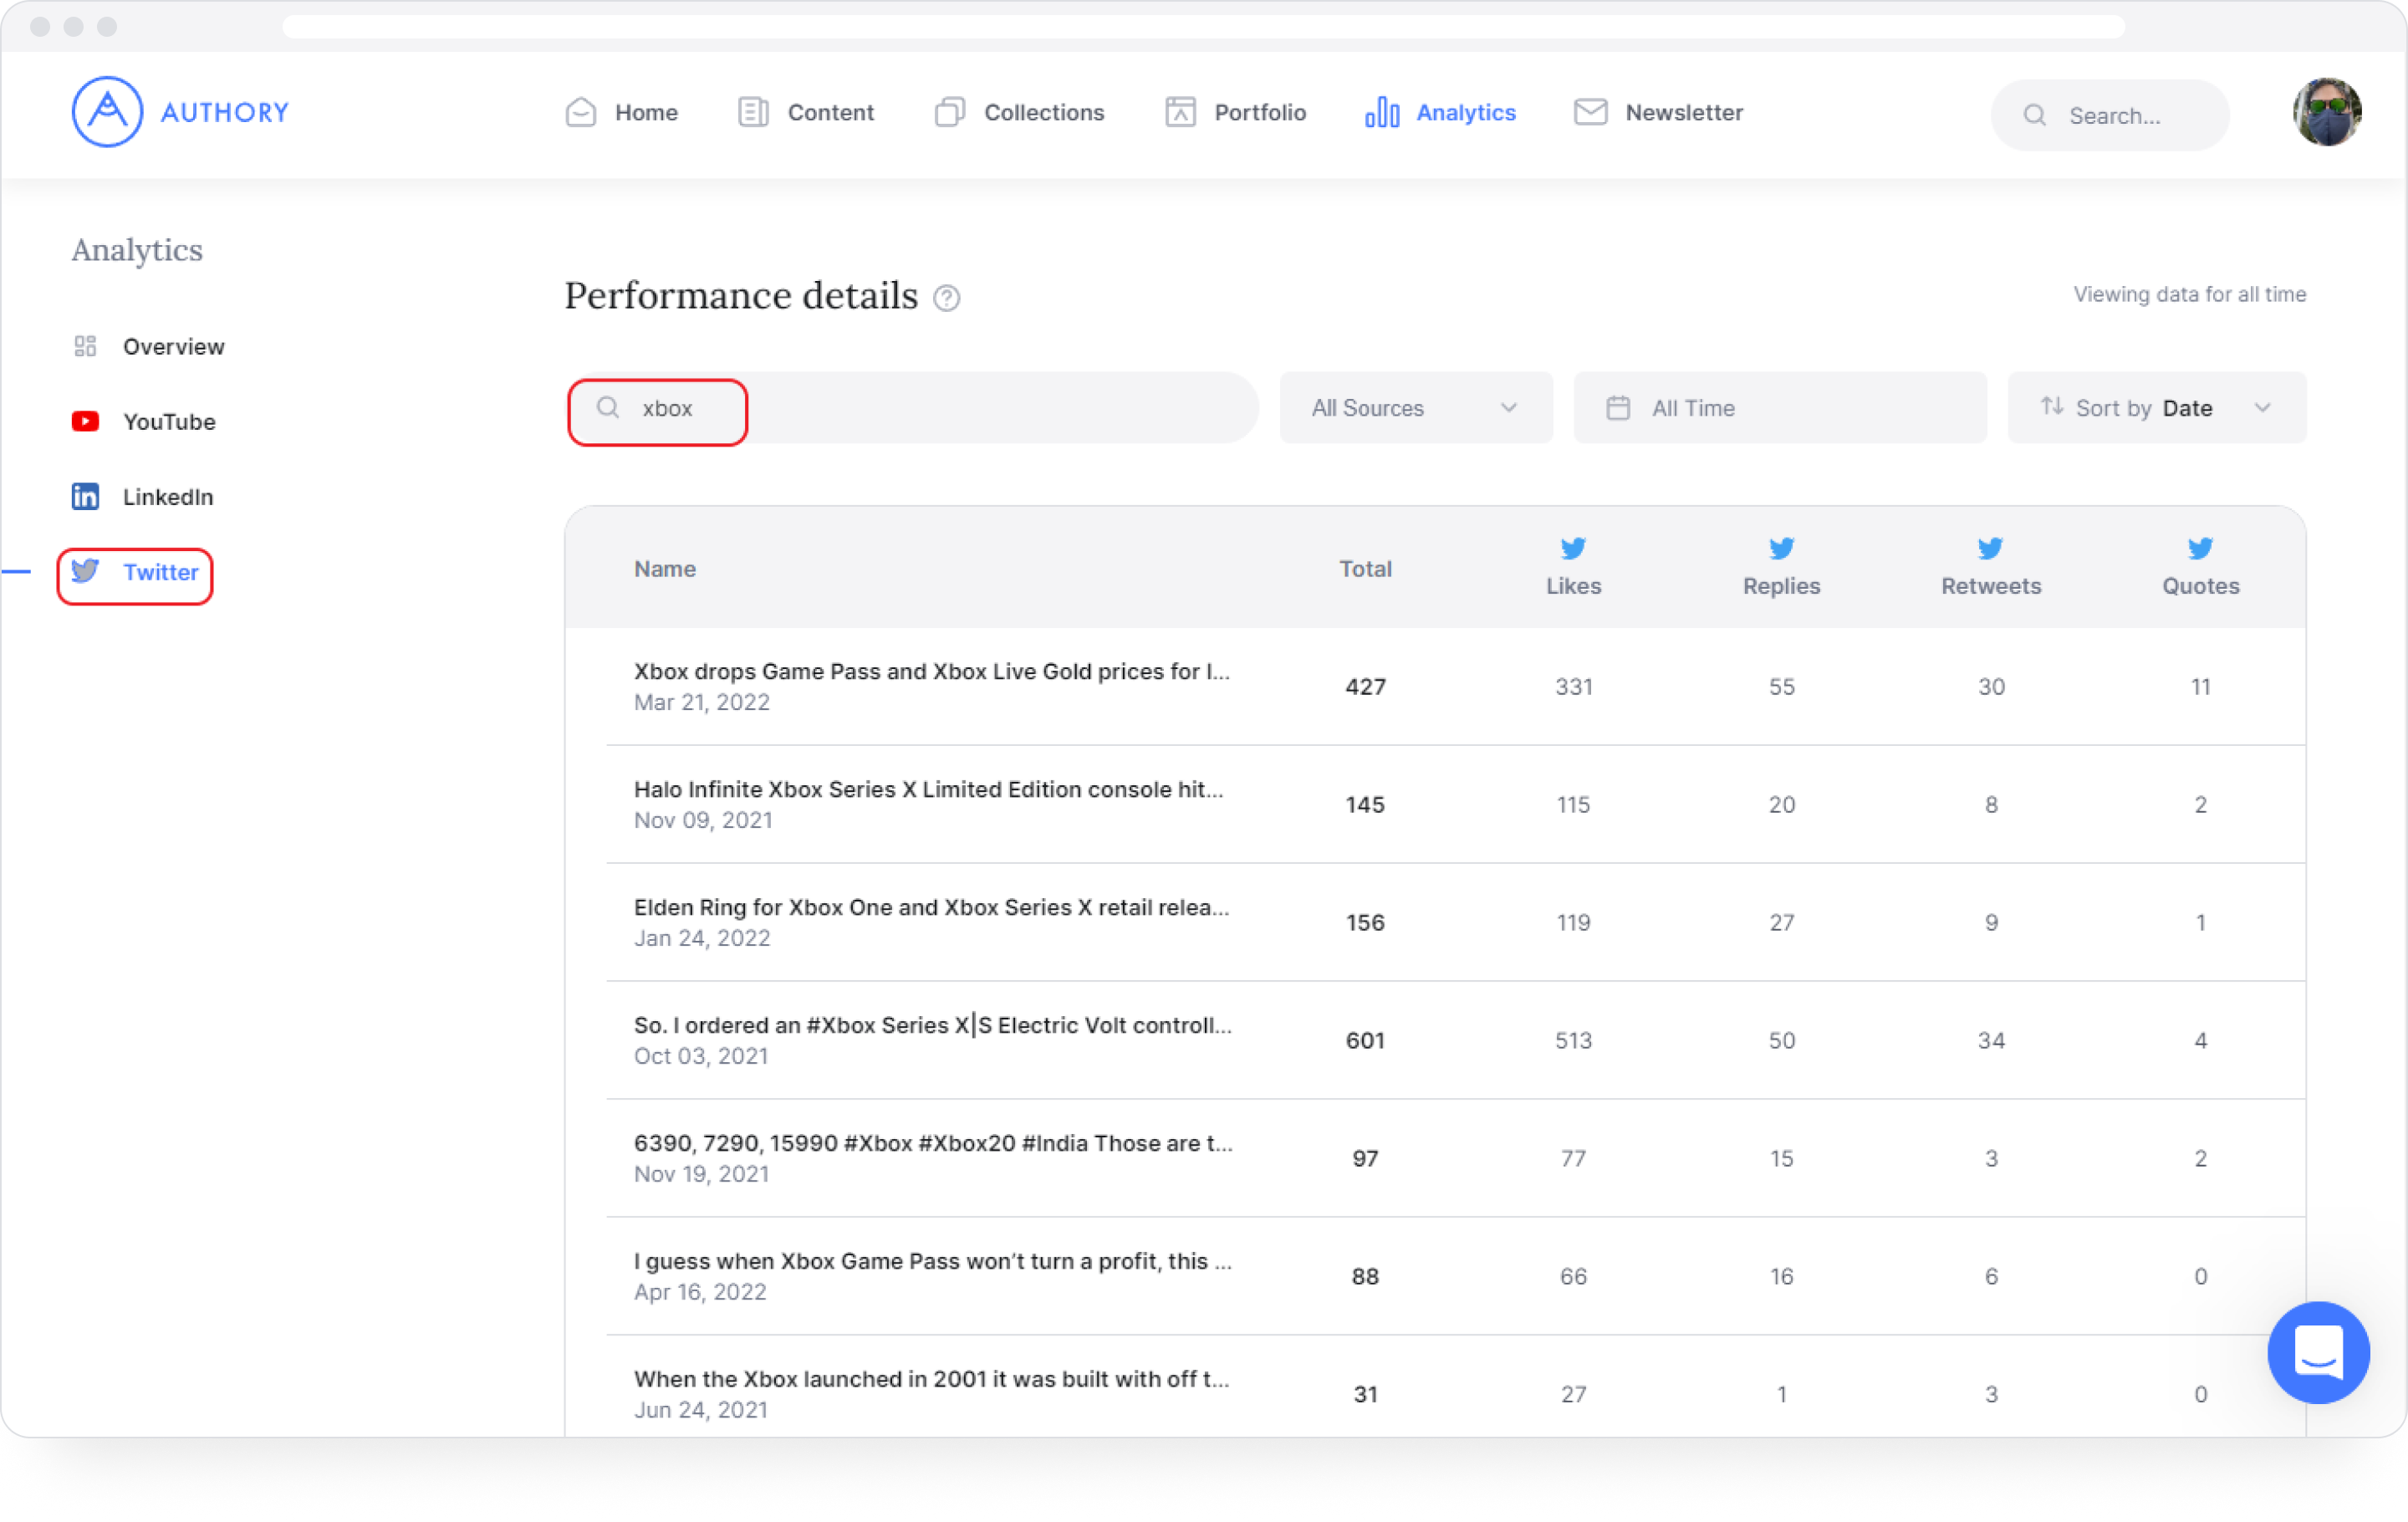Click the browser address bar
This screenshot has width=2408, height=1522.
click(x=1203, y=26)
